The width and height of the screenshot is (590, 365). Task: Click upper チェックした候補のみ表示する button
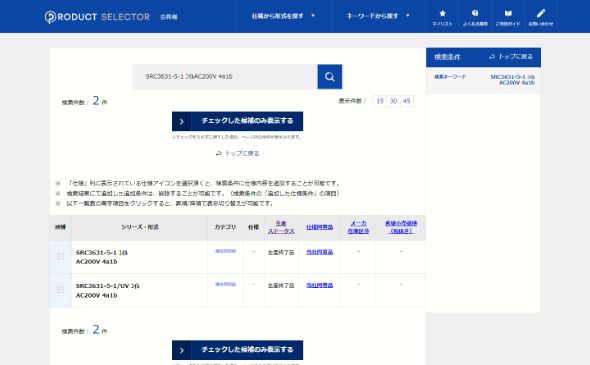237,121
